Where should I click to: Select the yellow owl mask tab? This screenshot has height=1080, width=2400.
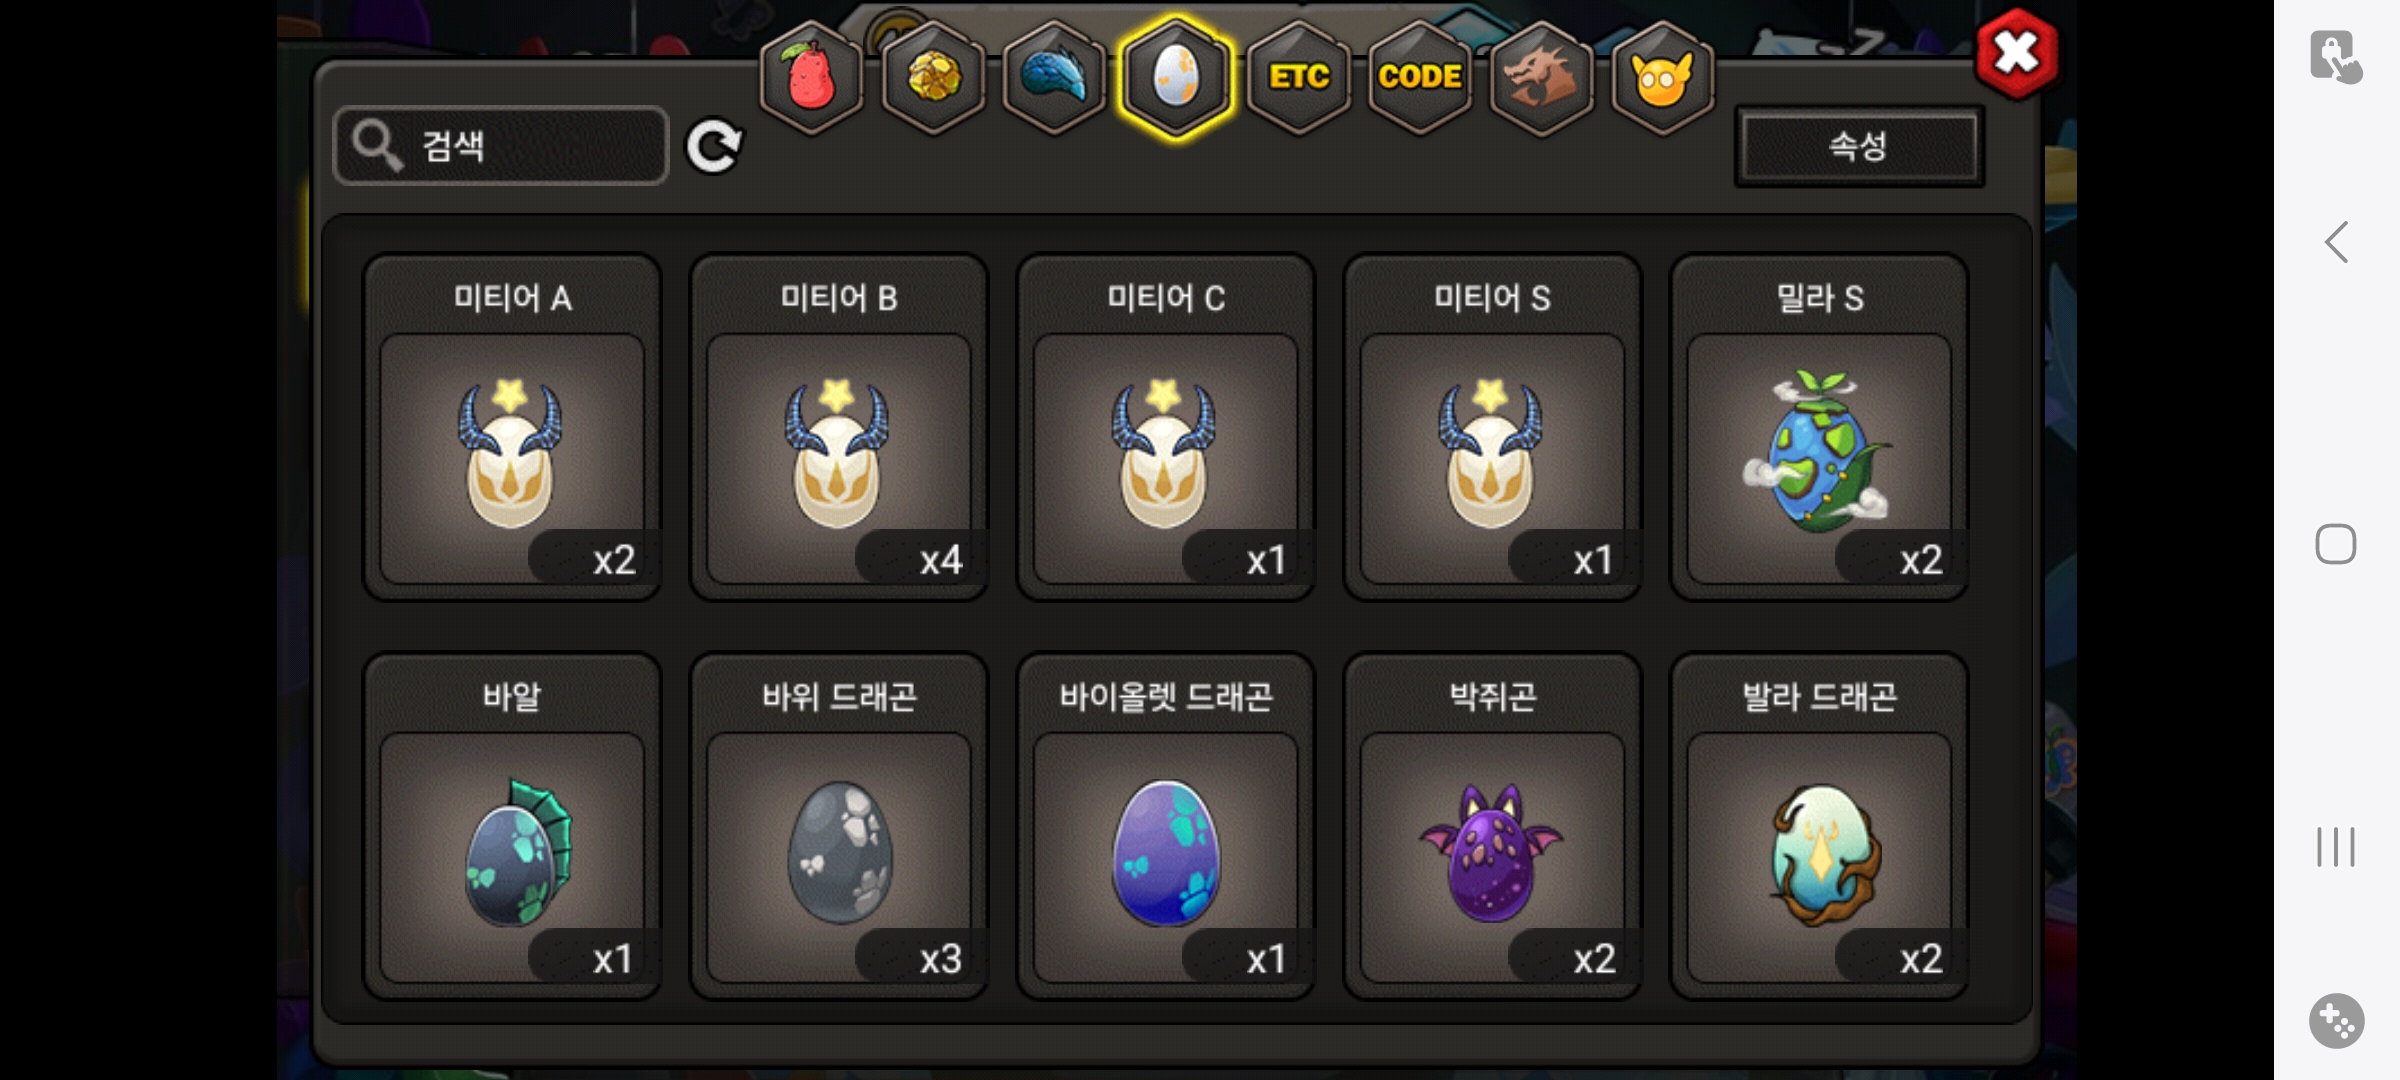point(1662,77)
